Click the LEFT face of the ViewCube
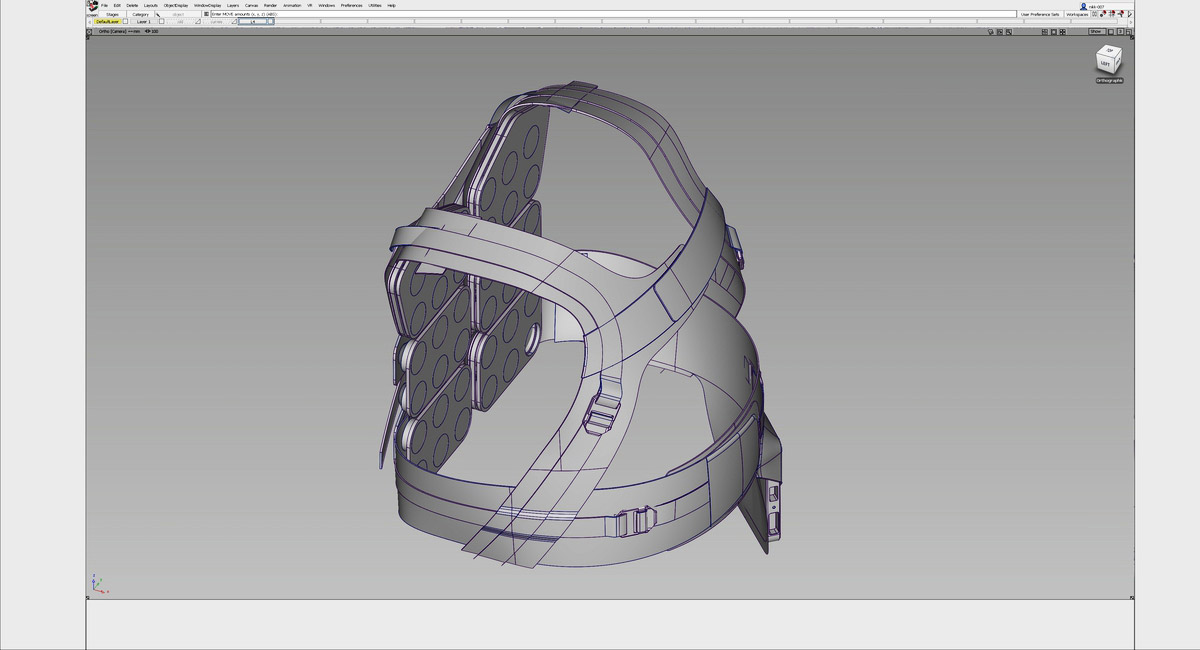This screenshot has width=1200, height=650. [1105, 63]
